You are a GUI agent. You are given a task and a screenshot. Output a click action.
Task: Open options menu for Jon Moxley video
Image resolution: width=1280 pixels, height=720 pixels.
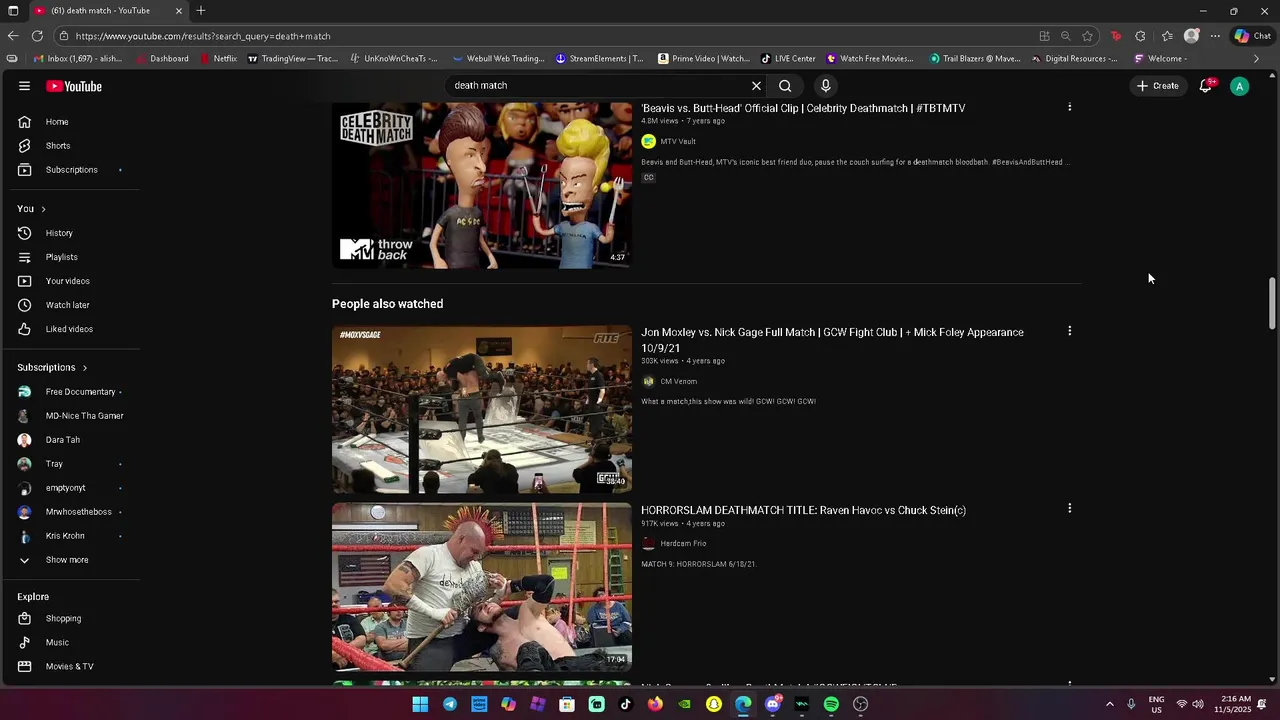[1069, 331]
